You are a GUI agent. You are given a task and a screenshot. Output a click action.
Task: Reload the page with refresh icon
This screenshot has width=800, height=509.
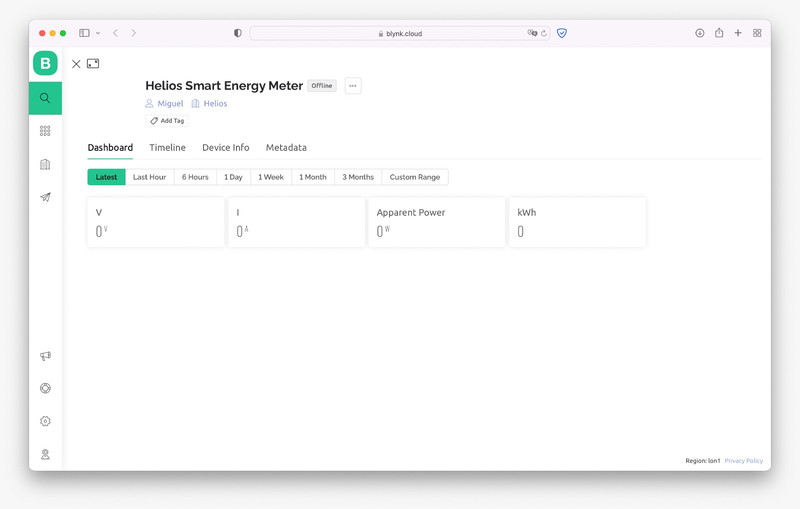tap(544, 33)
